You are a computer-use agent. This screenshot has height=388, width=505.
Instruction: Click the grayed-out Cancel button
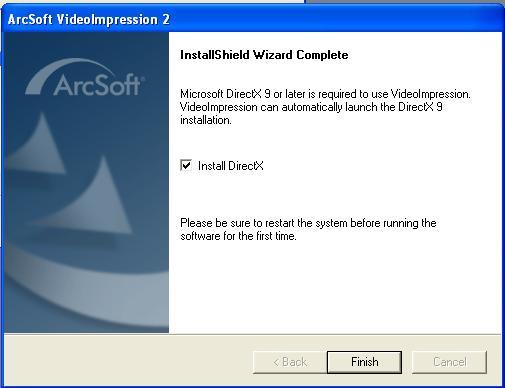pos(449,362)
